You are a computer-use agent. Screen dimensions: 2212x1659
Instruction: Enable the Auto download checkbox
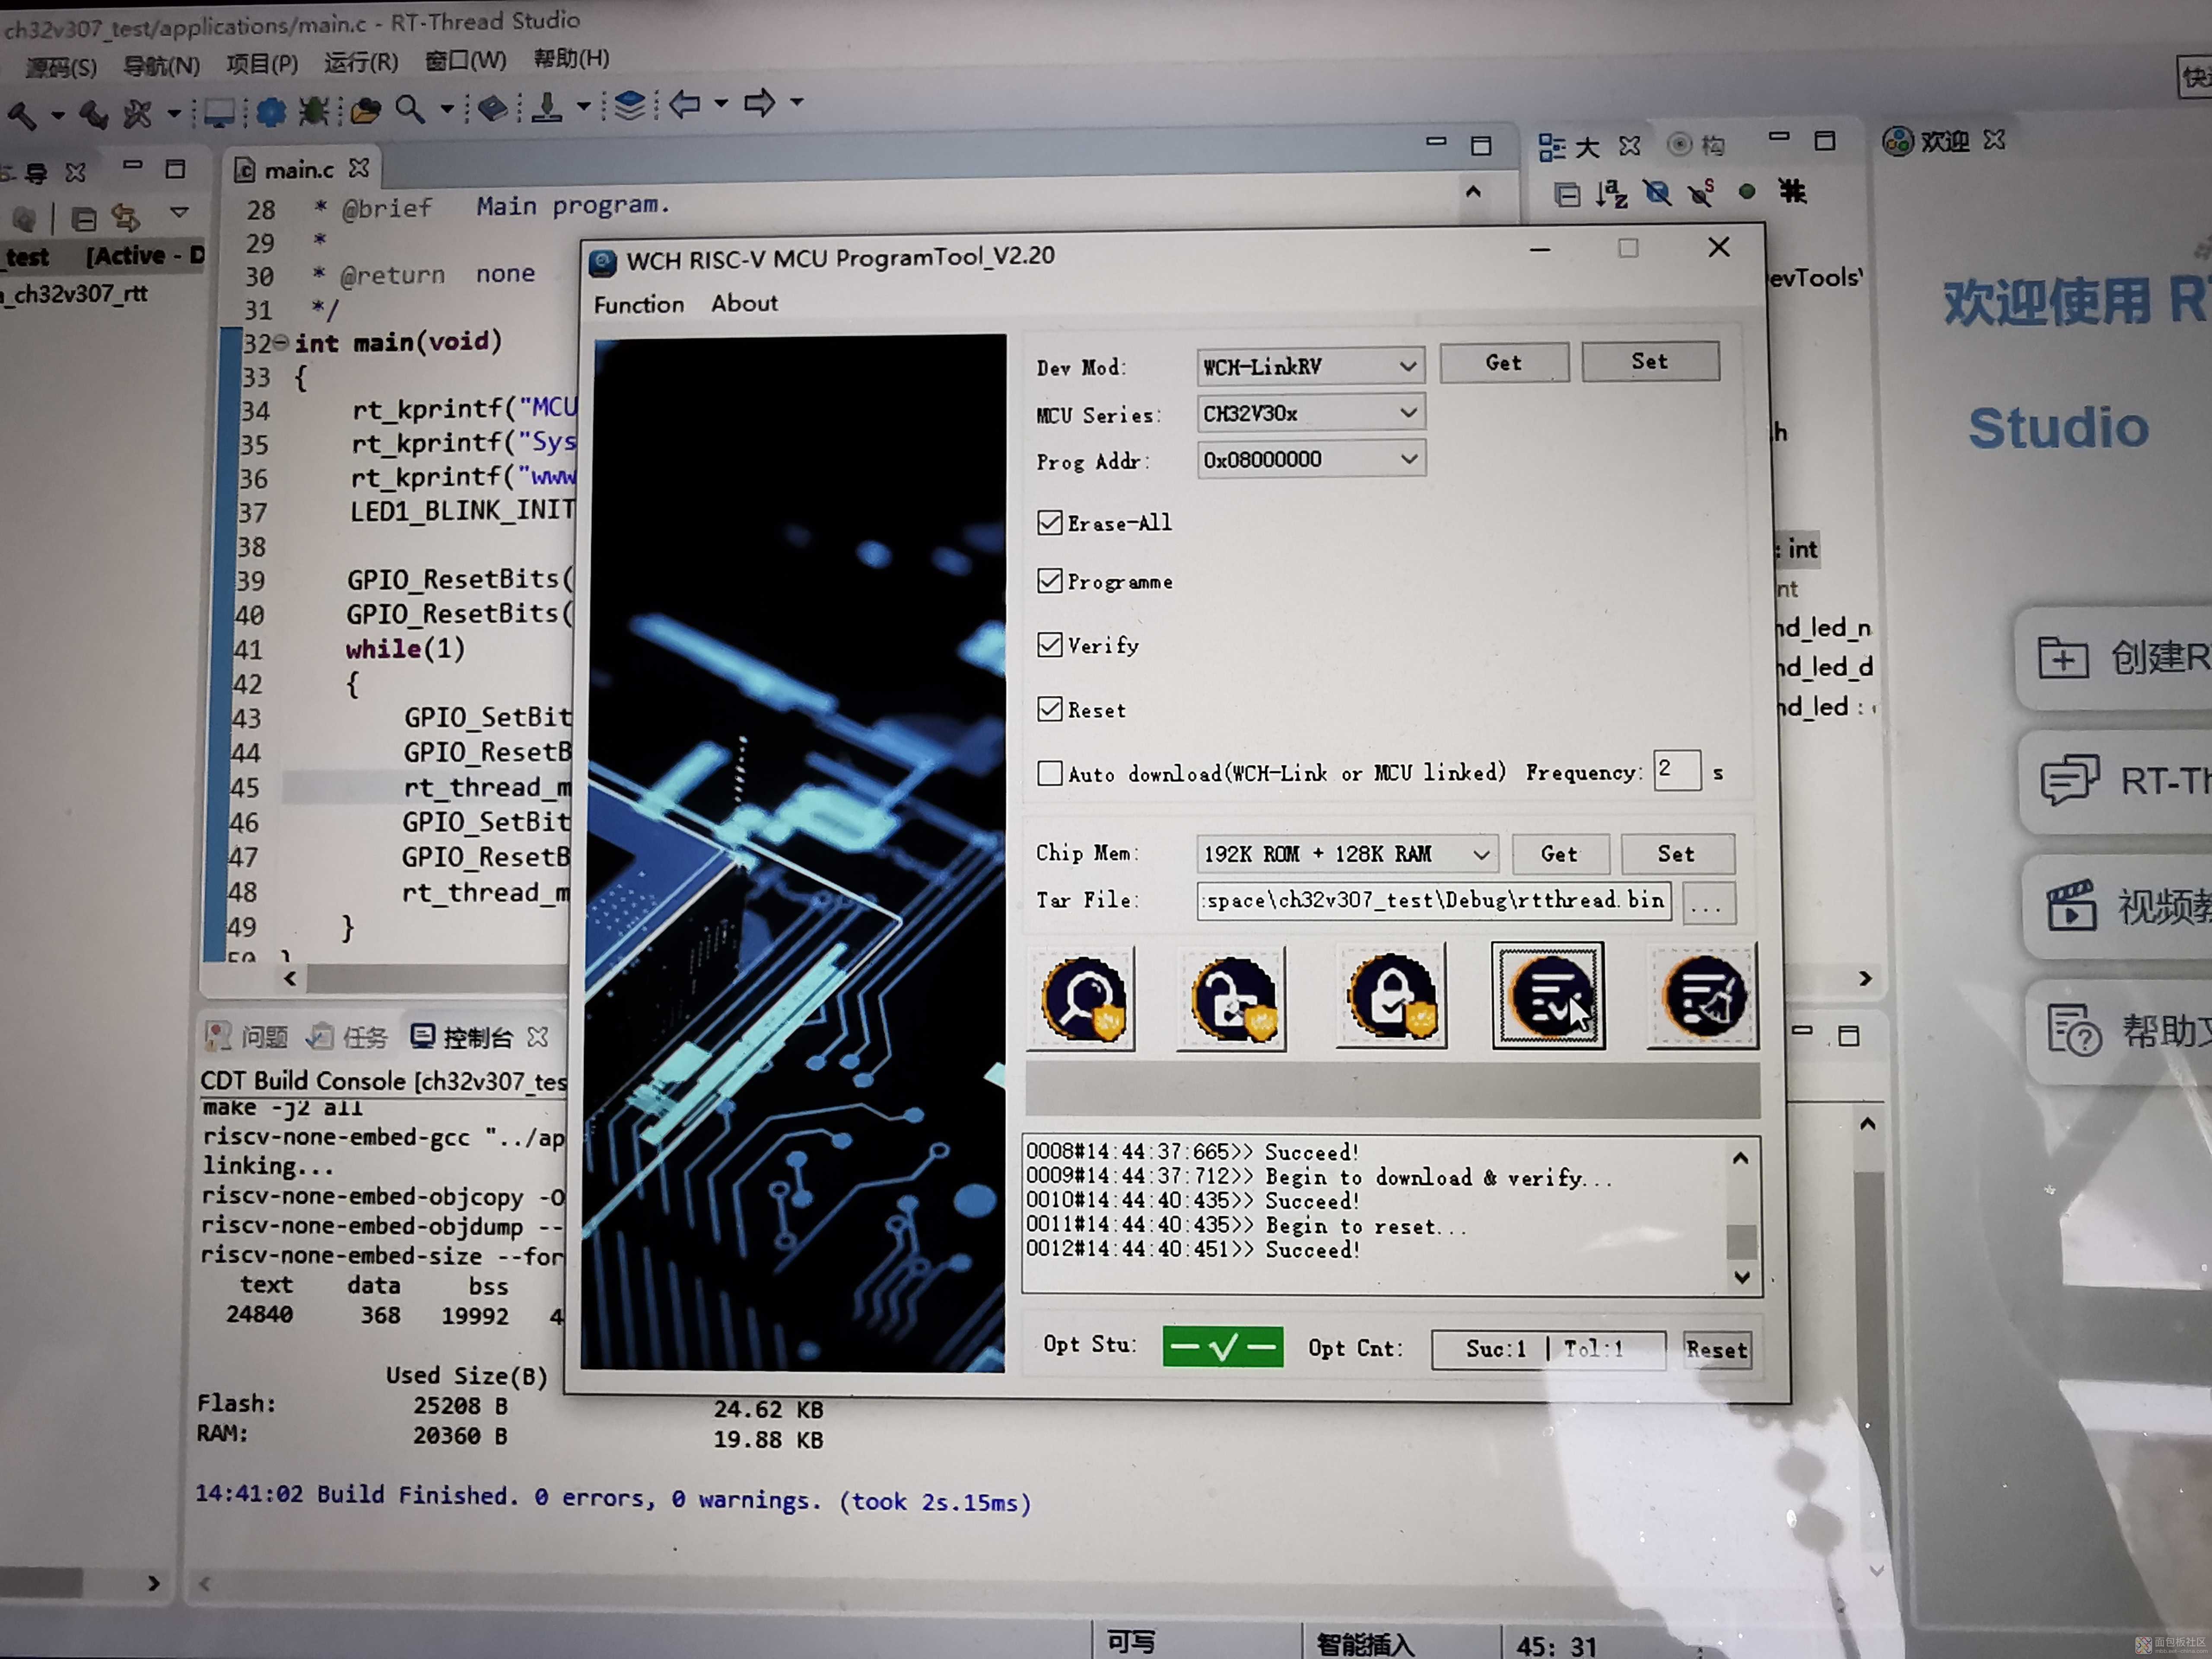(x=1049, y=773)
